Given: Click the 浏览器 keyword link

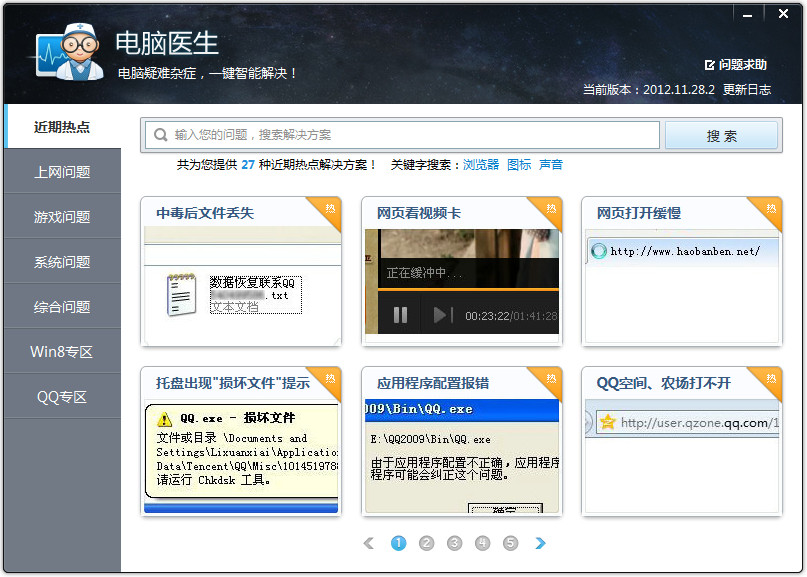Looking at the screenshot, I should click(481, 165).
